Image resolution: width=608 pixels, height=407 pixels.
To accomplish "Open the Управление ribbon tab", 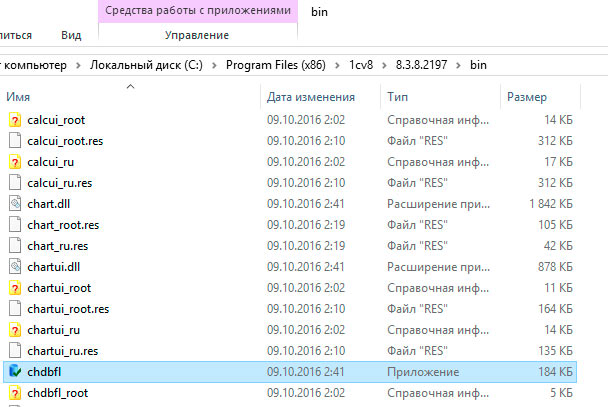I will [x=197, y=35].
